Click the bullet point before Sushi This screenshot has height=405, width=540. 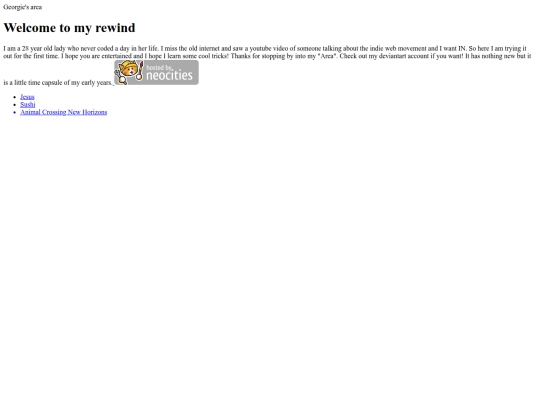(x=14, y=105)
